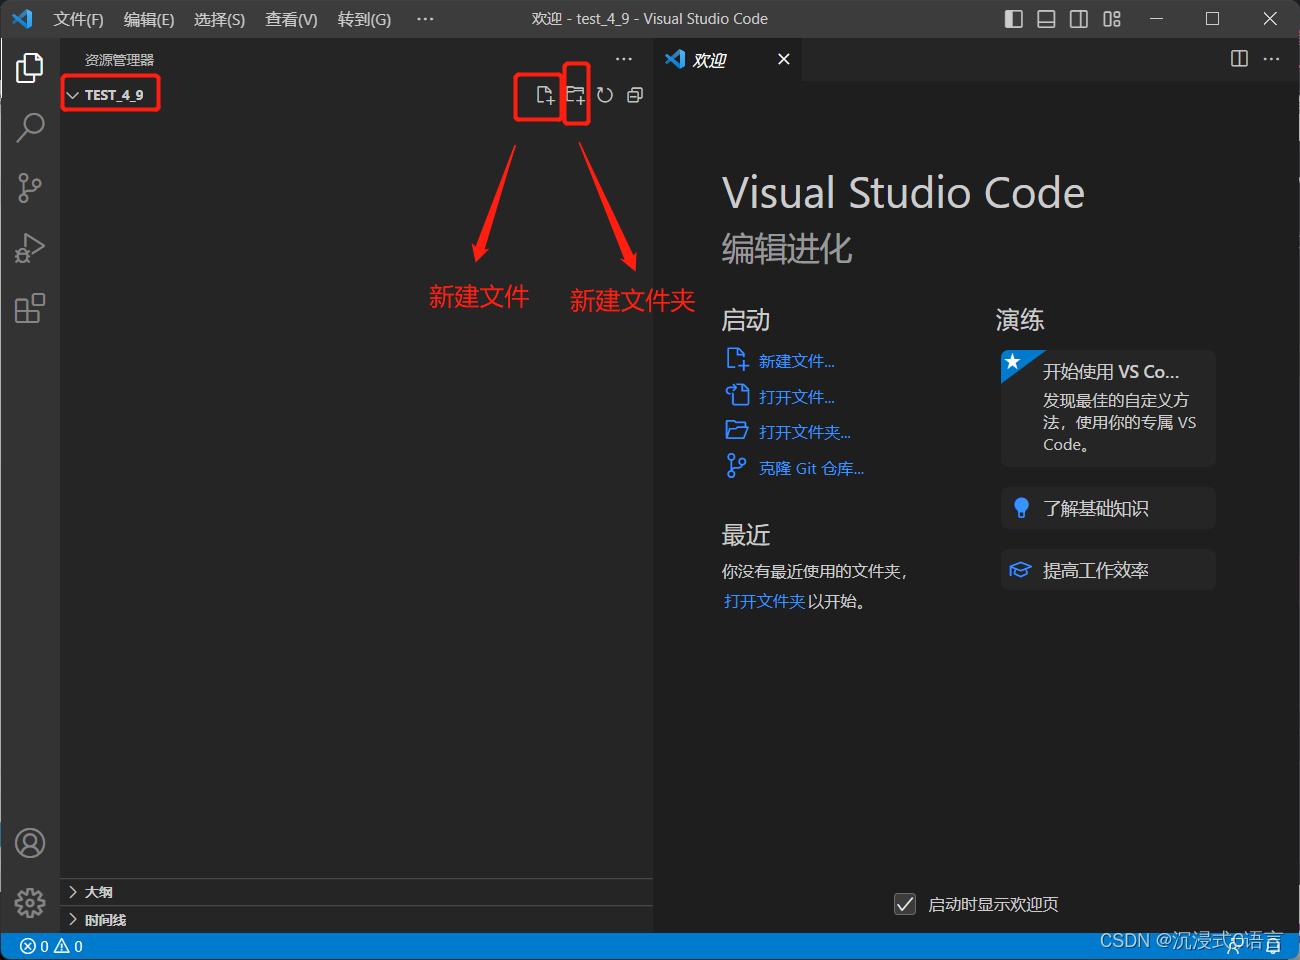Expand the 大纲 outline section

point(356,892)
